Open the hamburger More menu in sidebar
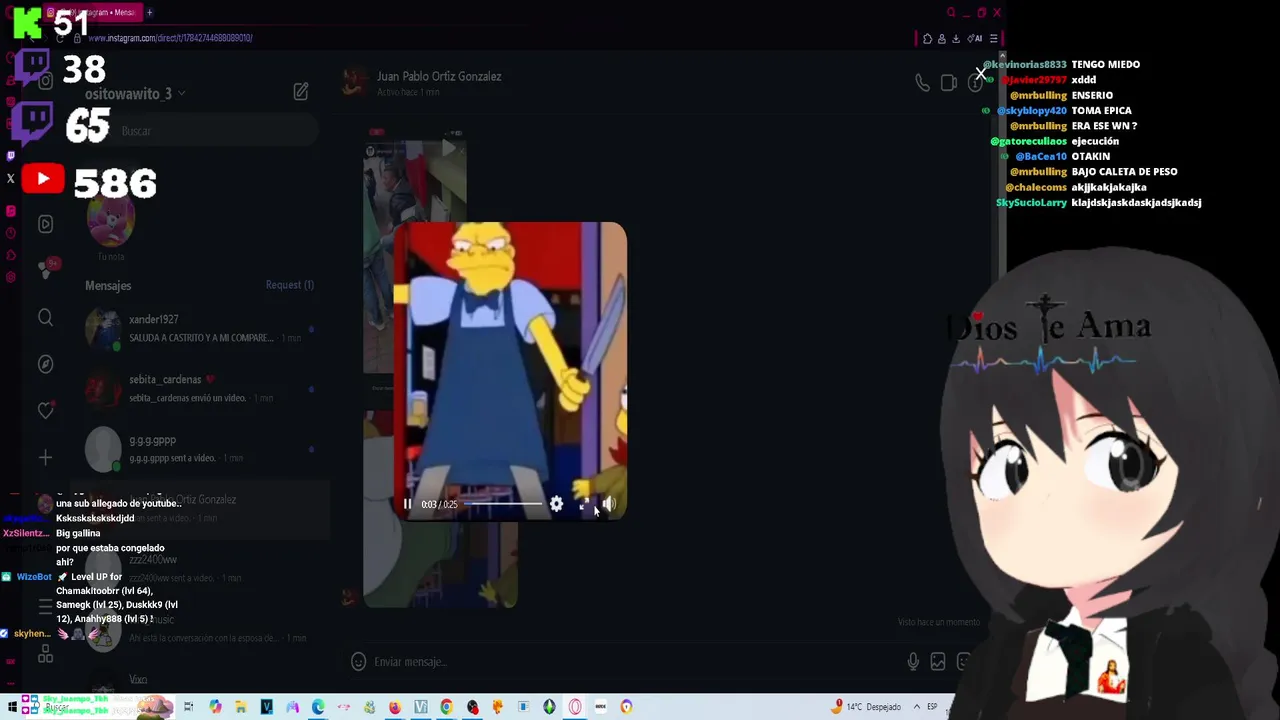 tap(45, 606)
